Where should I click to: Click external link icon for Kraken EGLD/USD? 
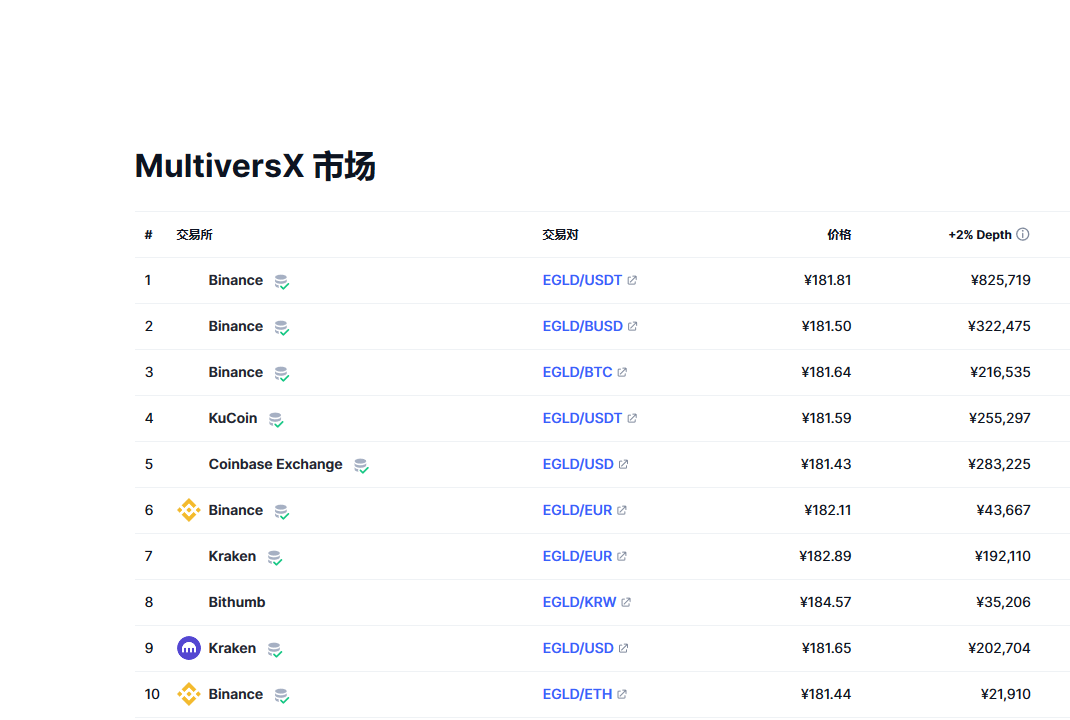coord(623,648)
